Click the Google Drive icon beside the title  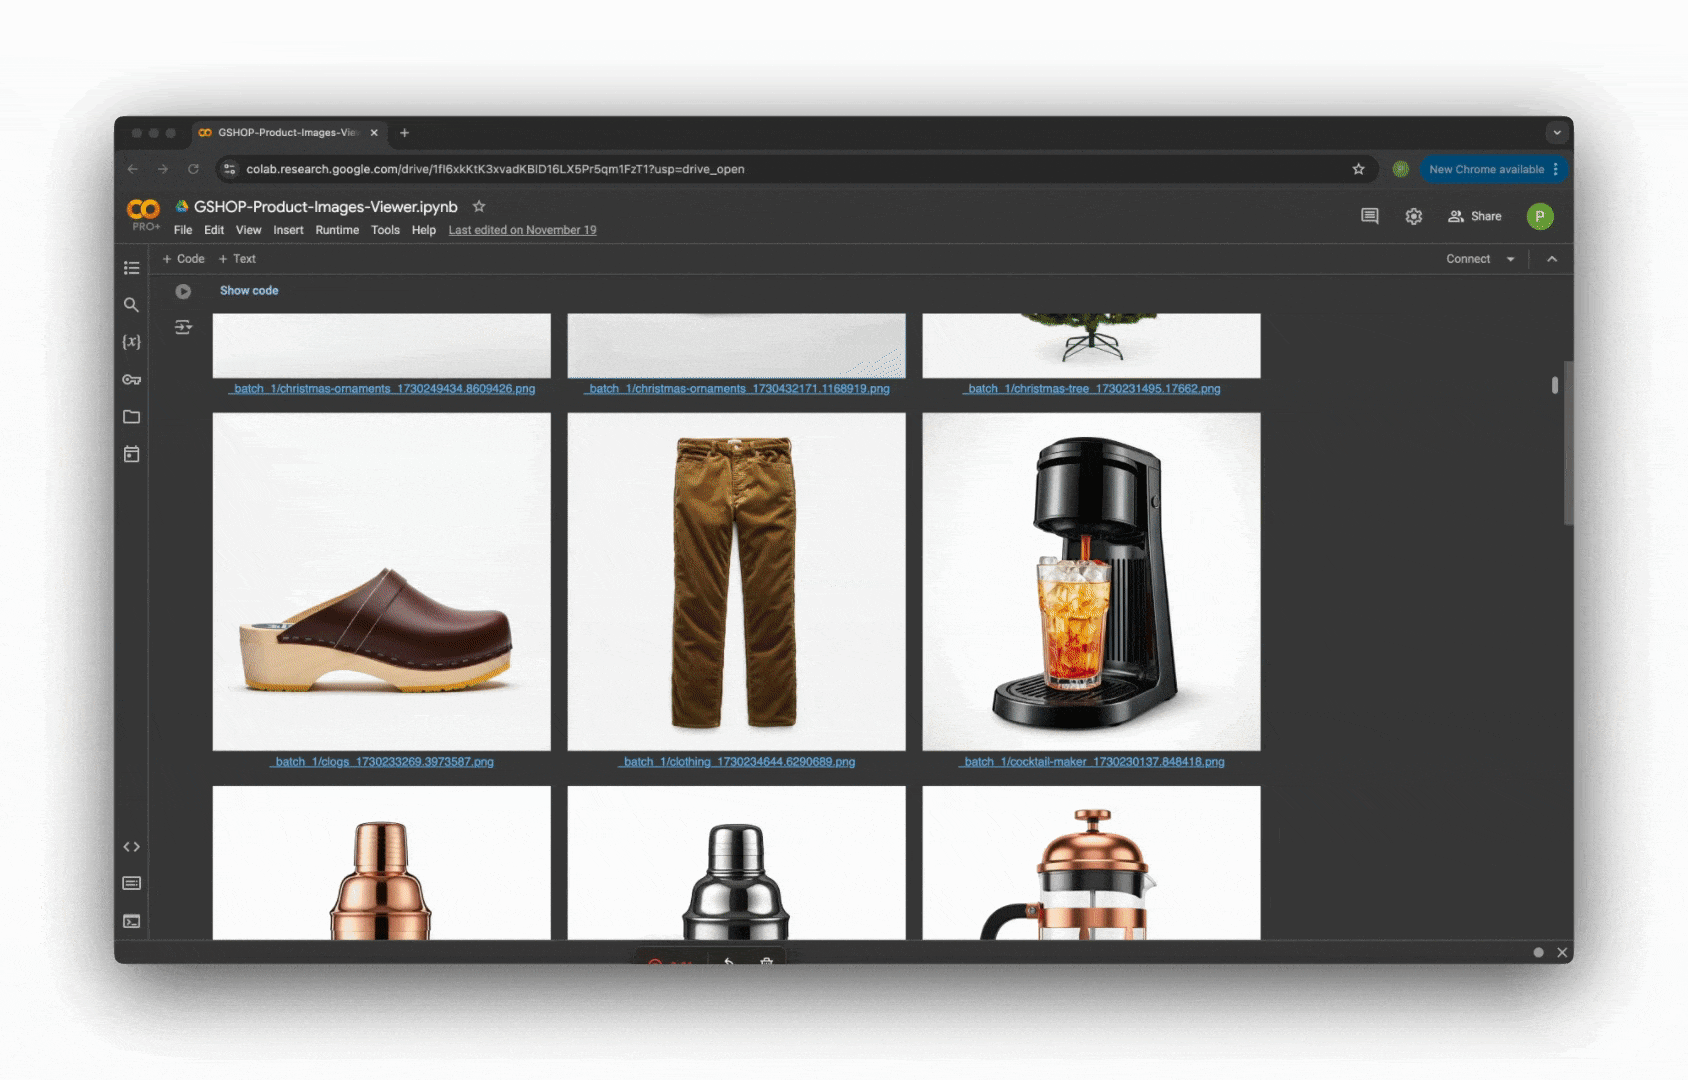tap(182, 206)
